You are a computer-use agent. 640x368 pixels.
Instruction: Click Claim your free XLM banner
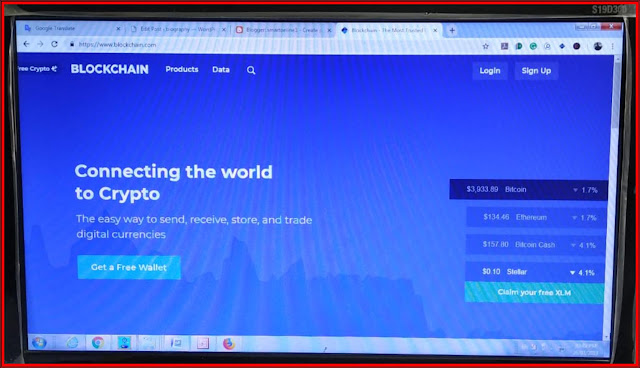coord(534,292)
